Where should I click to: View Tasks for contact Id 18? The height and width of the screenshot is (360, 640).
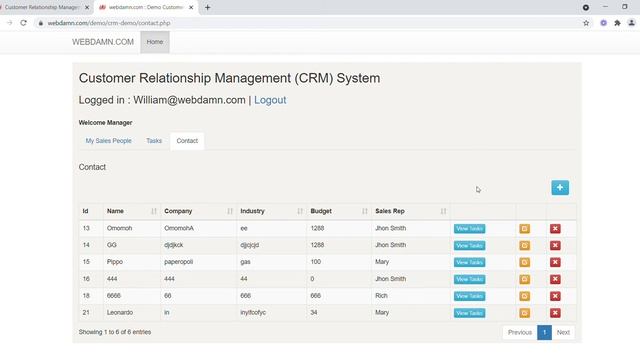pos(469,296)
